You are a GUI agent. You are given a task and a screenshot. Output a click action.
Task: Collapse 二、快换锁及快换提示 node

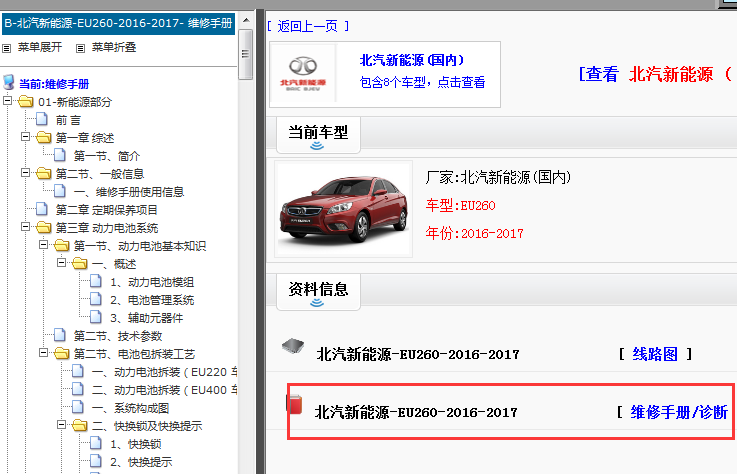62,425
